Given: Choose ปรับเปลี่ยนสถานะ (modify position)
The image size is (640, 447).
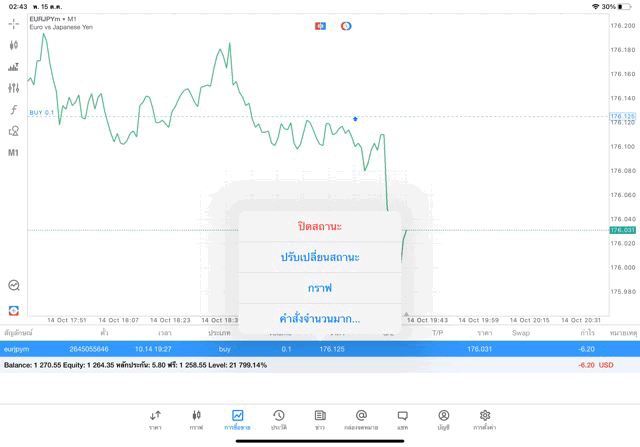Looking at the screenshot, I should point(320,257).
